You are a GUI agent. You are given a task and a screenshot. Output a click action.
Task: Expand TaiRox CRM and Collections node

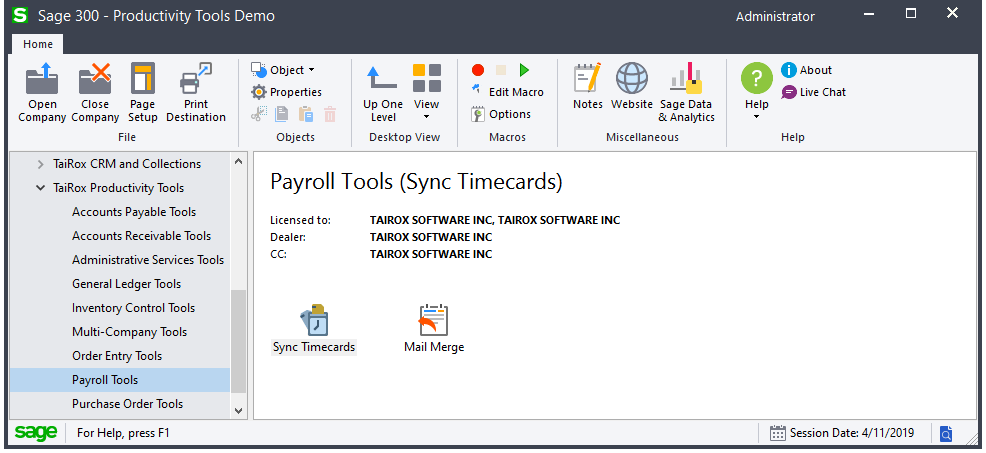point(40,164)
